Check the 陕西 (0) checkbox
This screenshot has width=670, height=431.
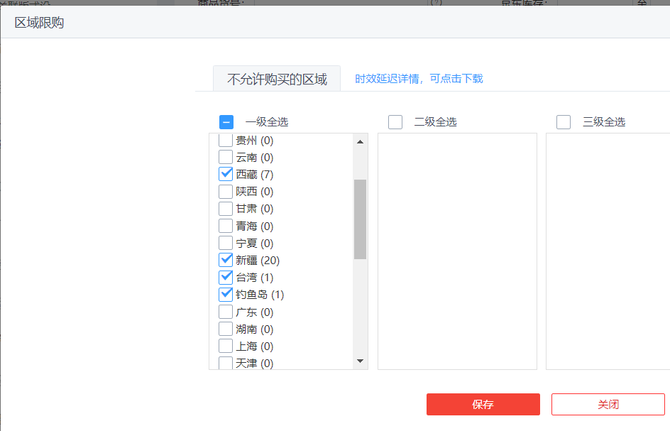tap(226, 191)
